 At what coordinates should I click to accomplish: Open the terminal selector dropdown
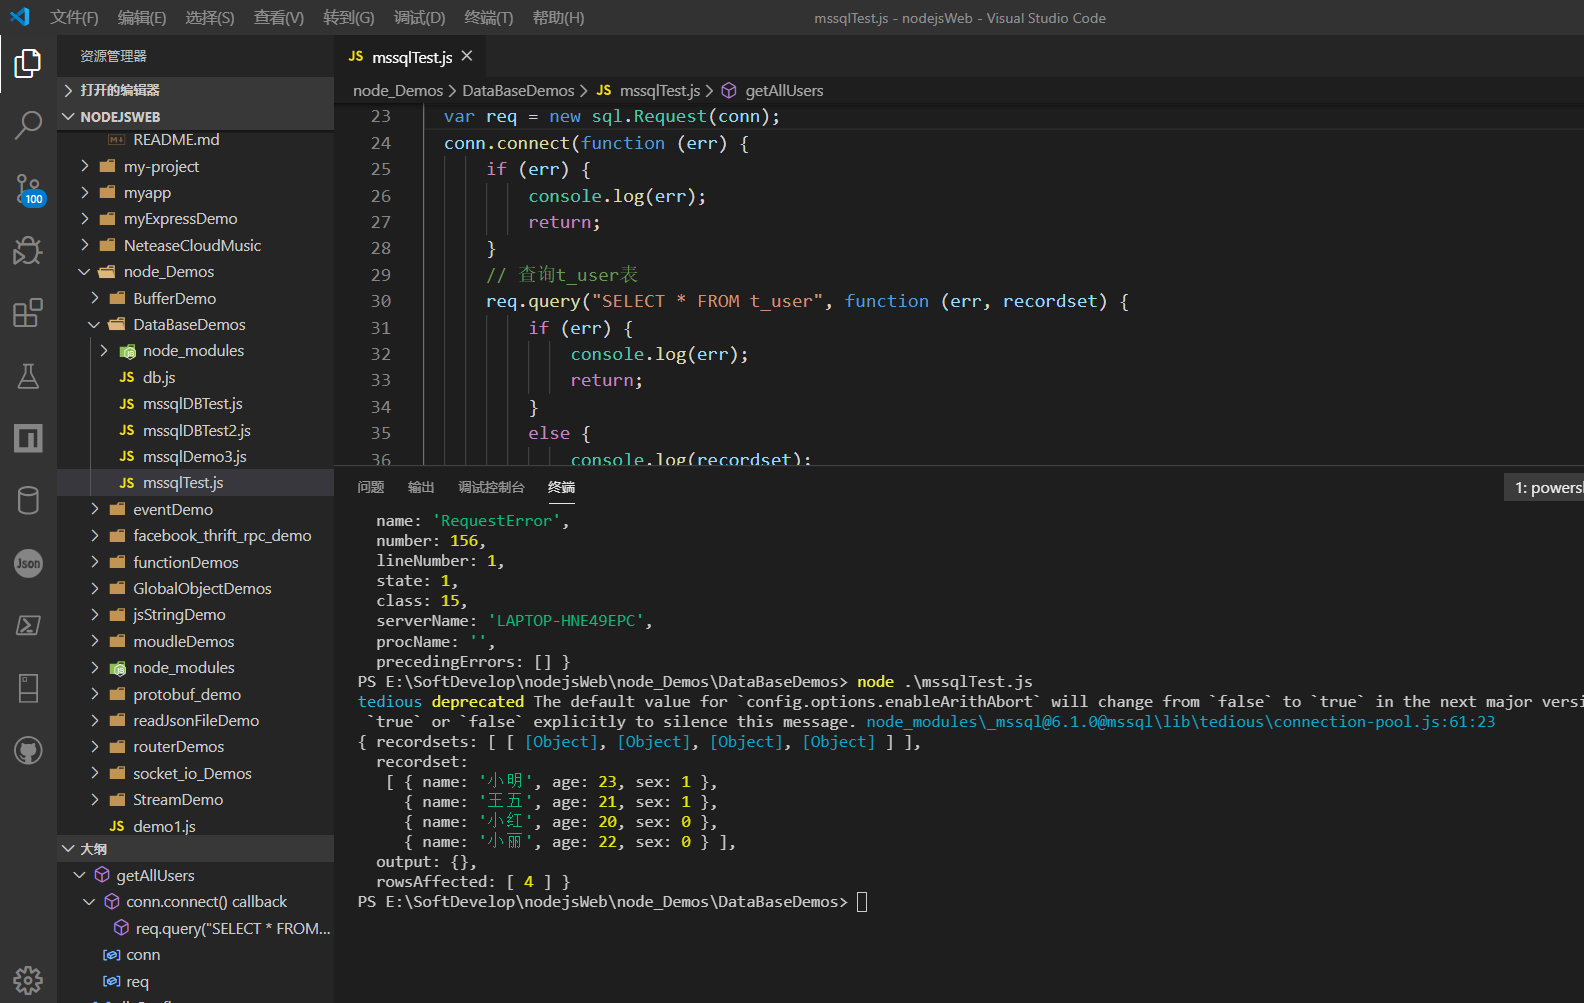[1544, 488]
